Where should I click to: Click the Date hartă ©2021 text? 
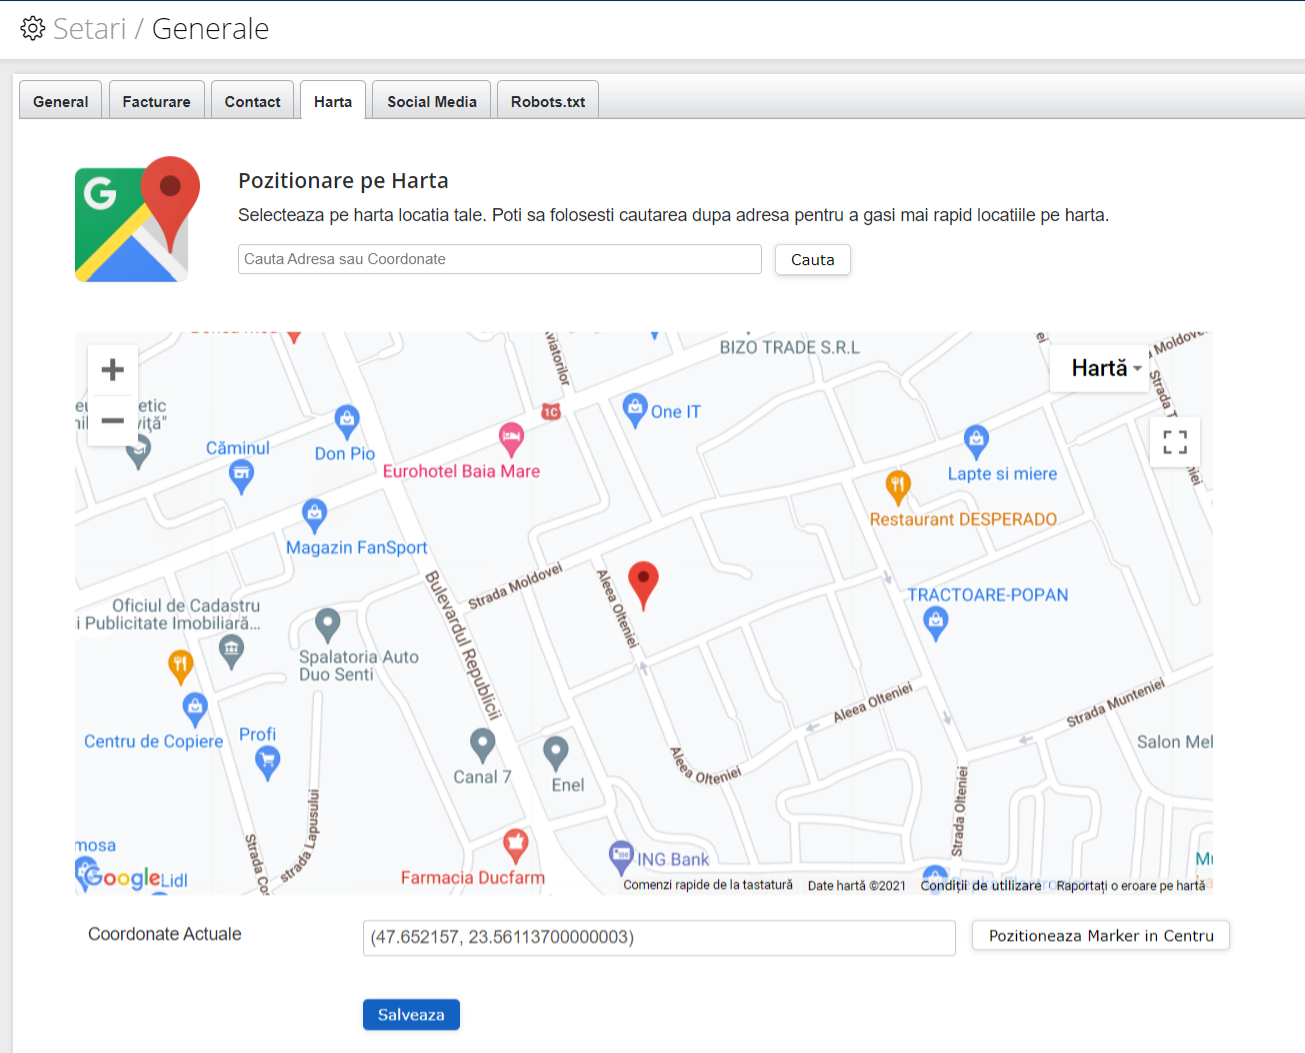857,886
